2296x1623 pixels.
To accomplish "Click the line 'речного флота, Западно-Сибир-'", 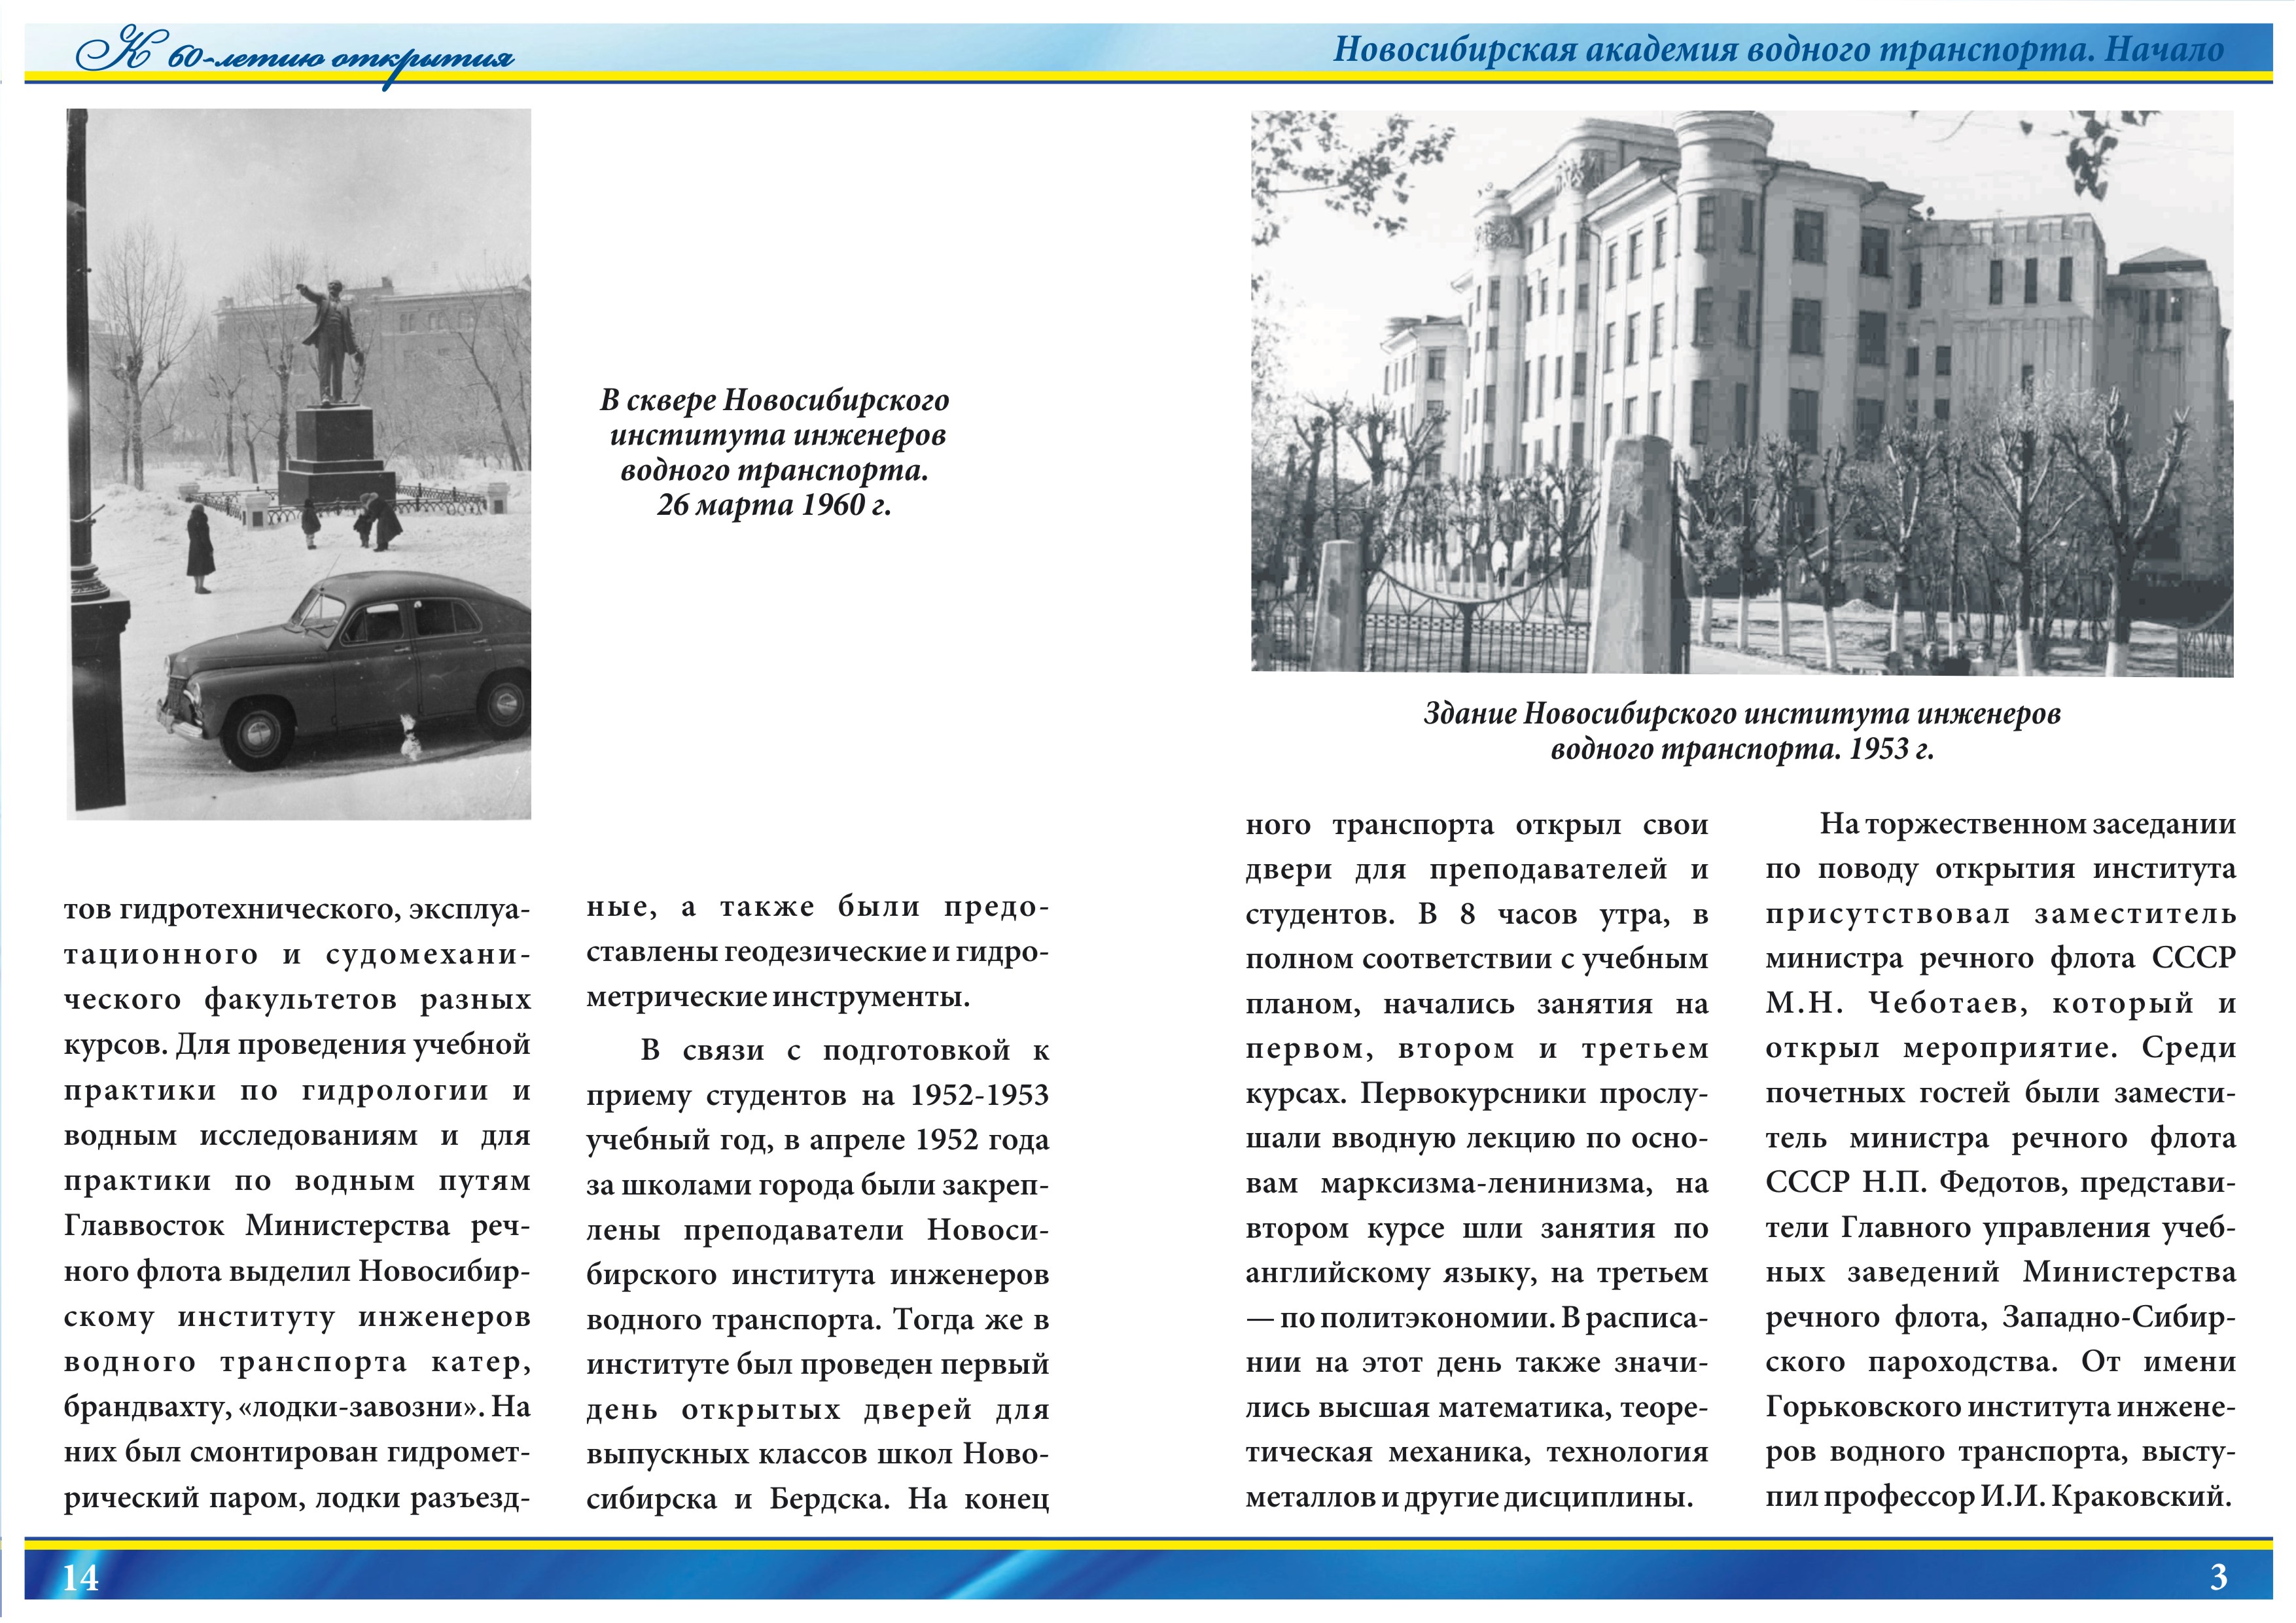I will (x=2001, y=1318).
